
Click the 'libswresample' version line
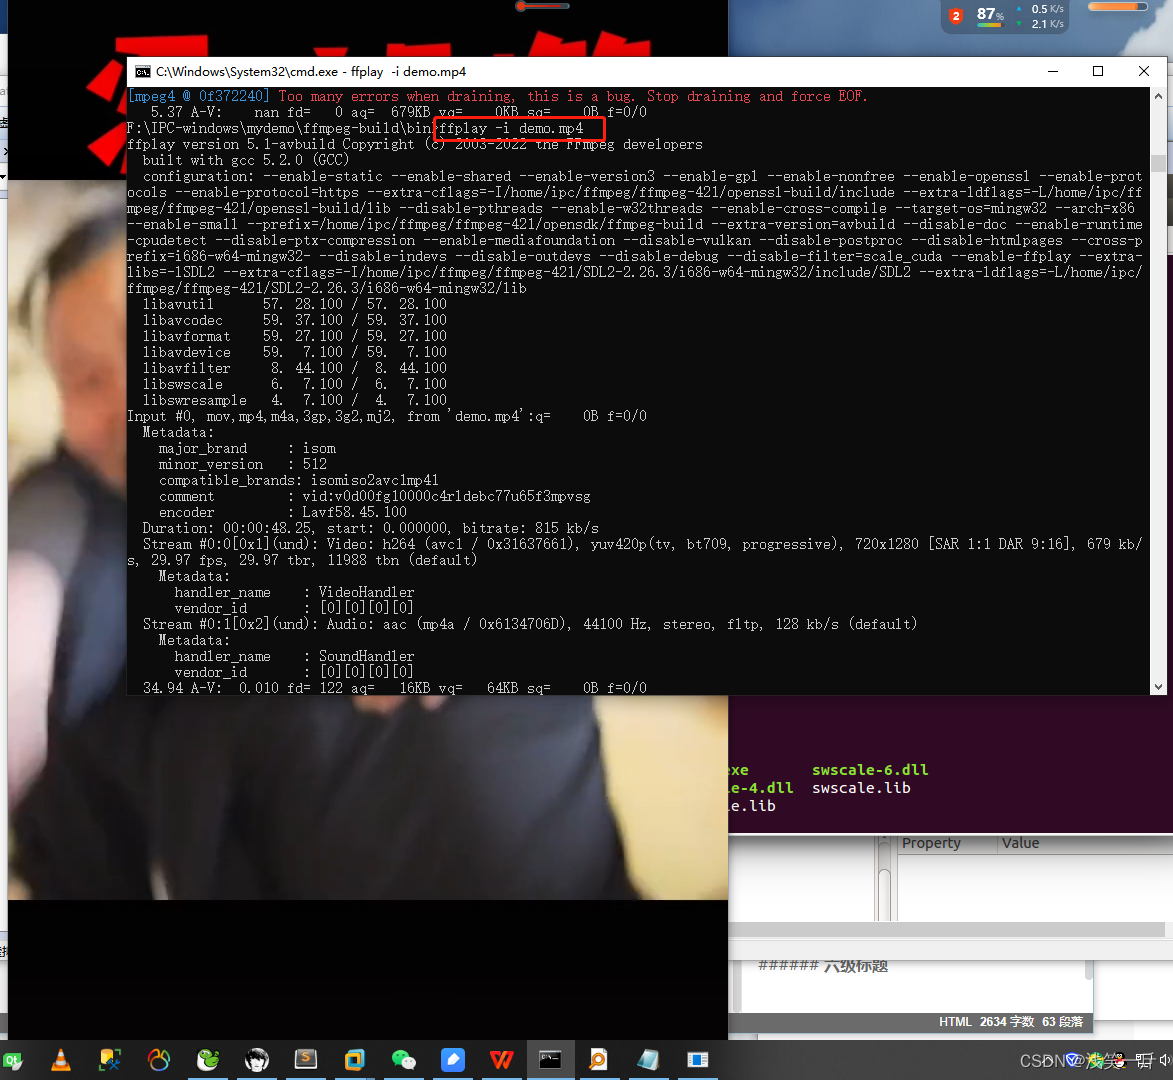295,400
